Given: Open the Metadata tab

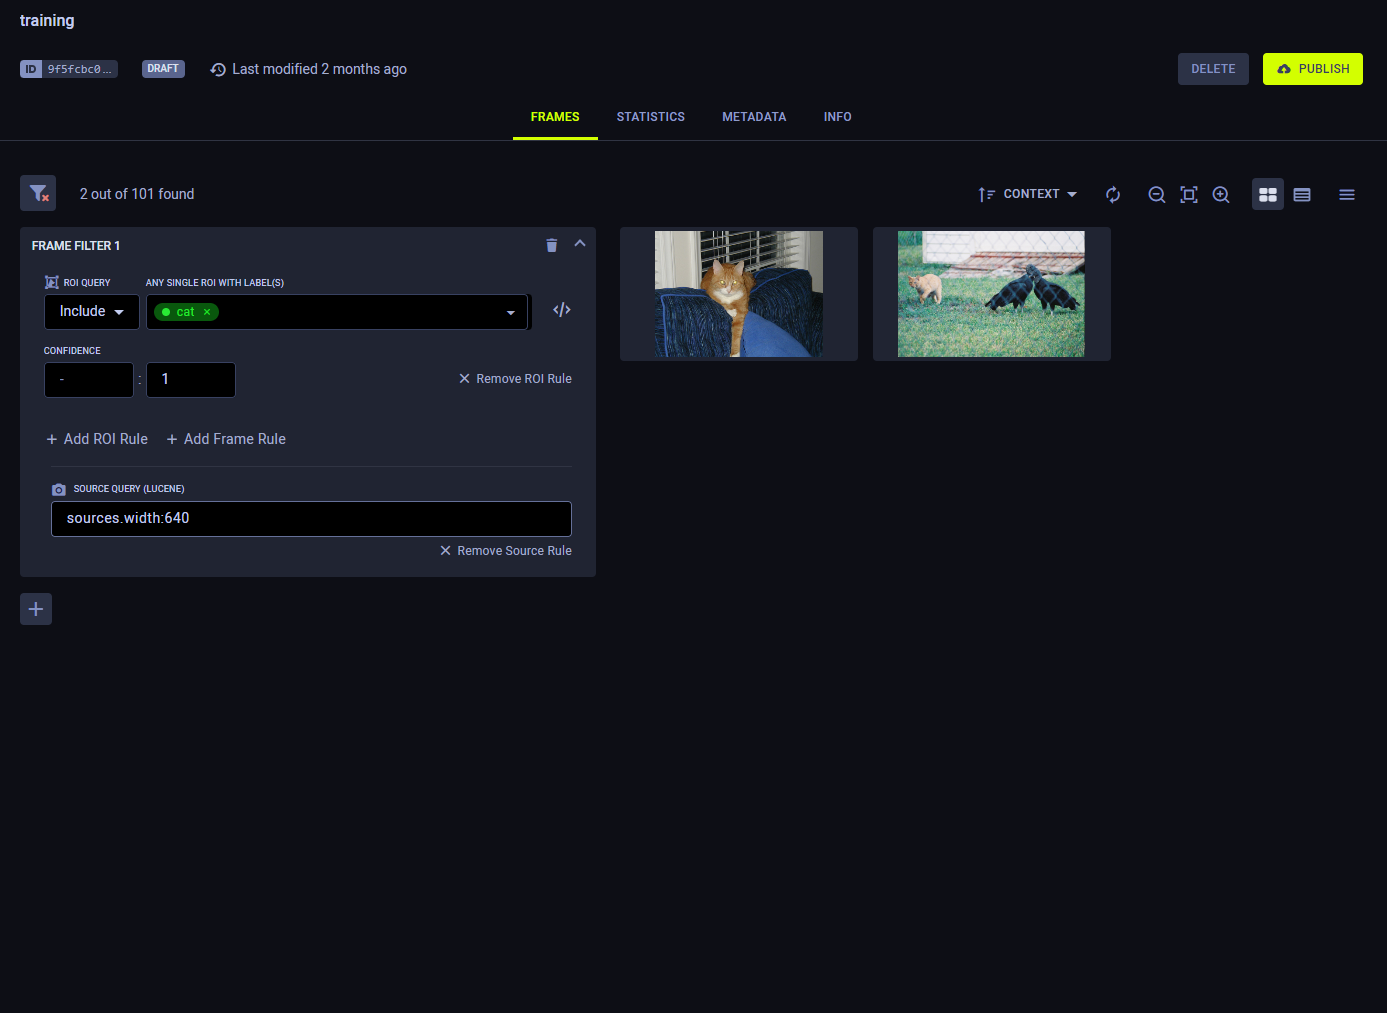Looking at the screenshot, I should (x=754, y=117).
